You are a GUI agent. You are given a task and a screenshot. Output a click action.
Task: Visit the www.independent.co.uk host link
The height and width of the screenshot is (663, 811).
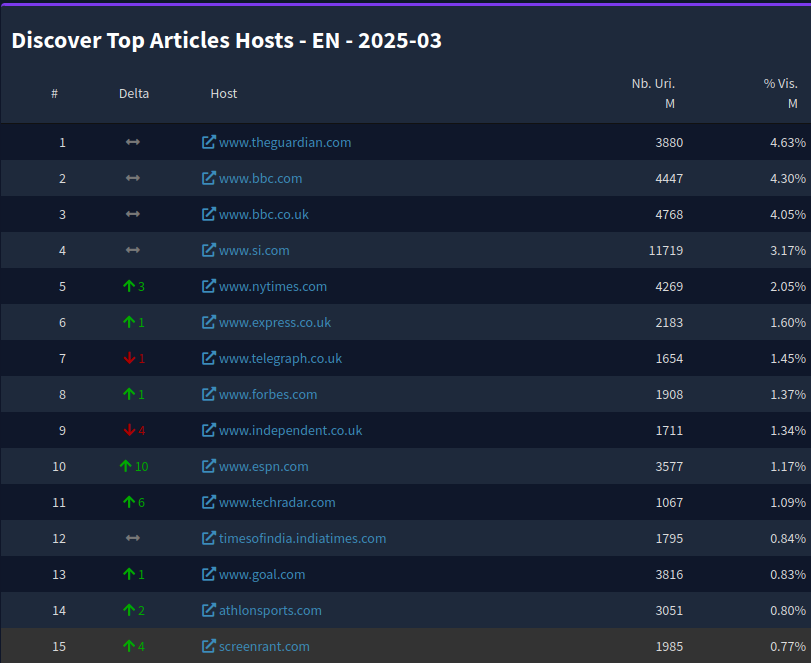coord(291,430)
